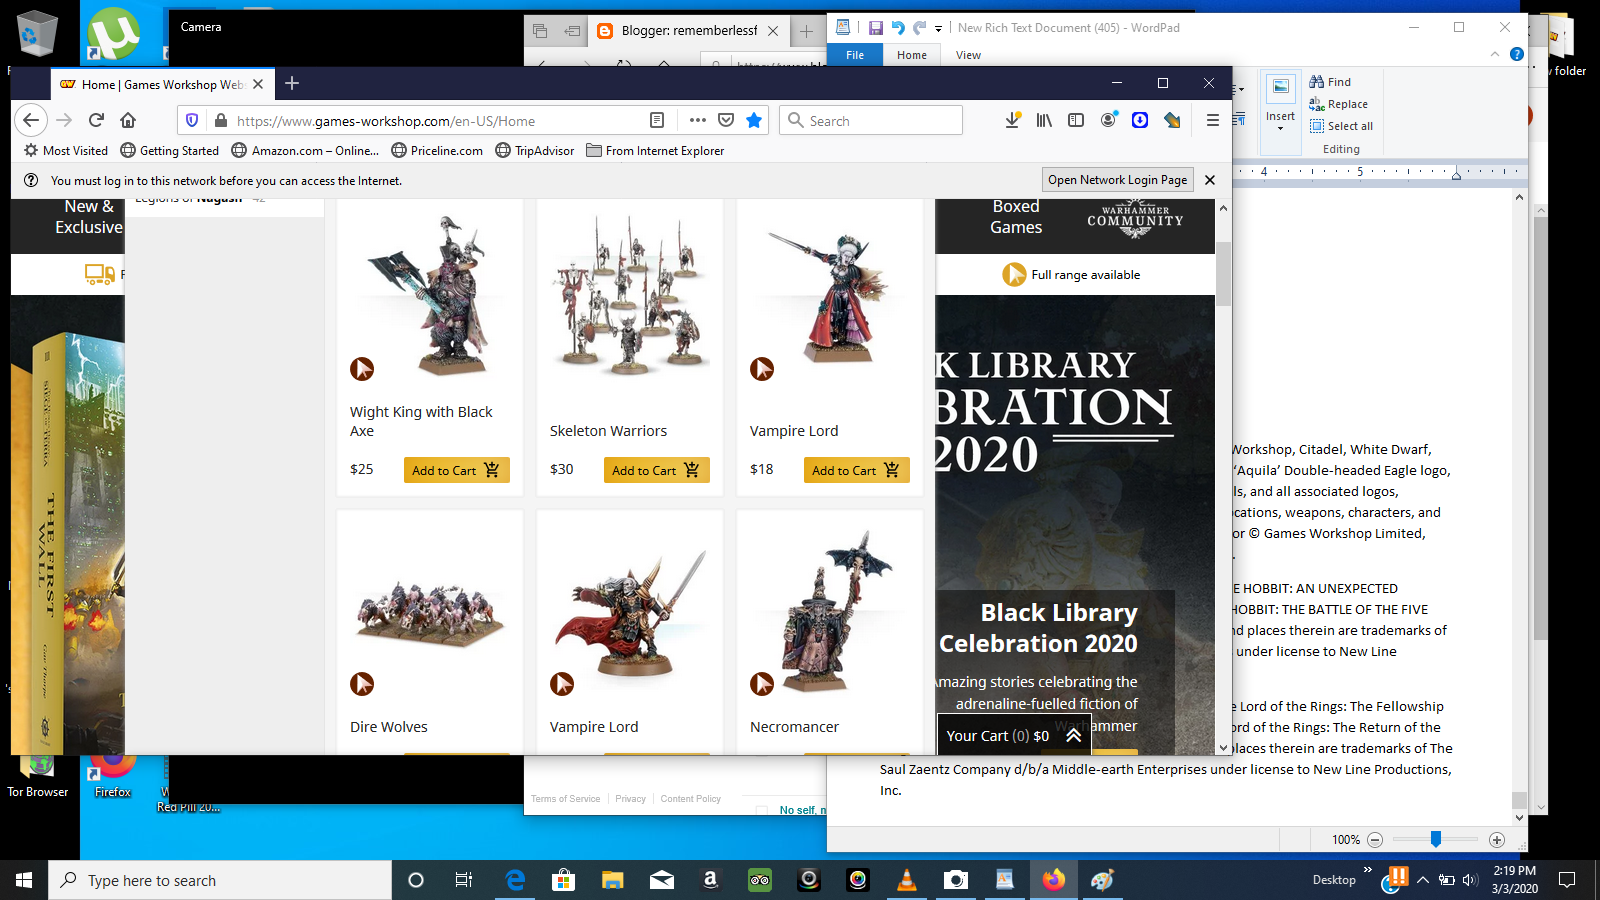Adjust the WordPad zoom slider
The image size is (1600, 900).
tap(1435, 840)
